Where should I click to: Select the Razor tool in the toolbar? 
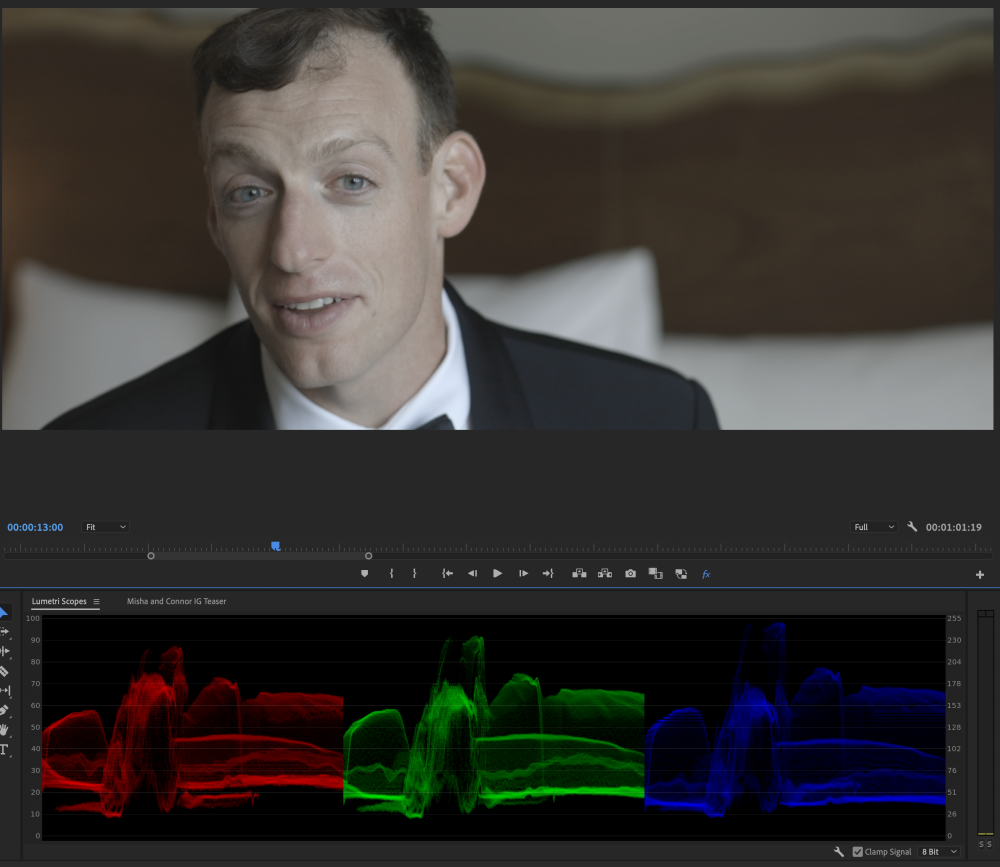(x=4, y=671)
